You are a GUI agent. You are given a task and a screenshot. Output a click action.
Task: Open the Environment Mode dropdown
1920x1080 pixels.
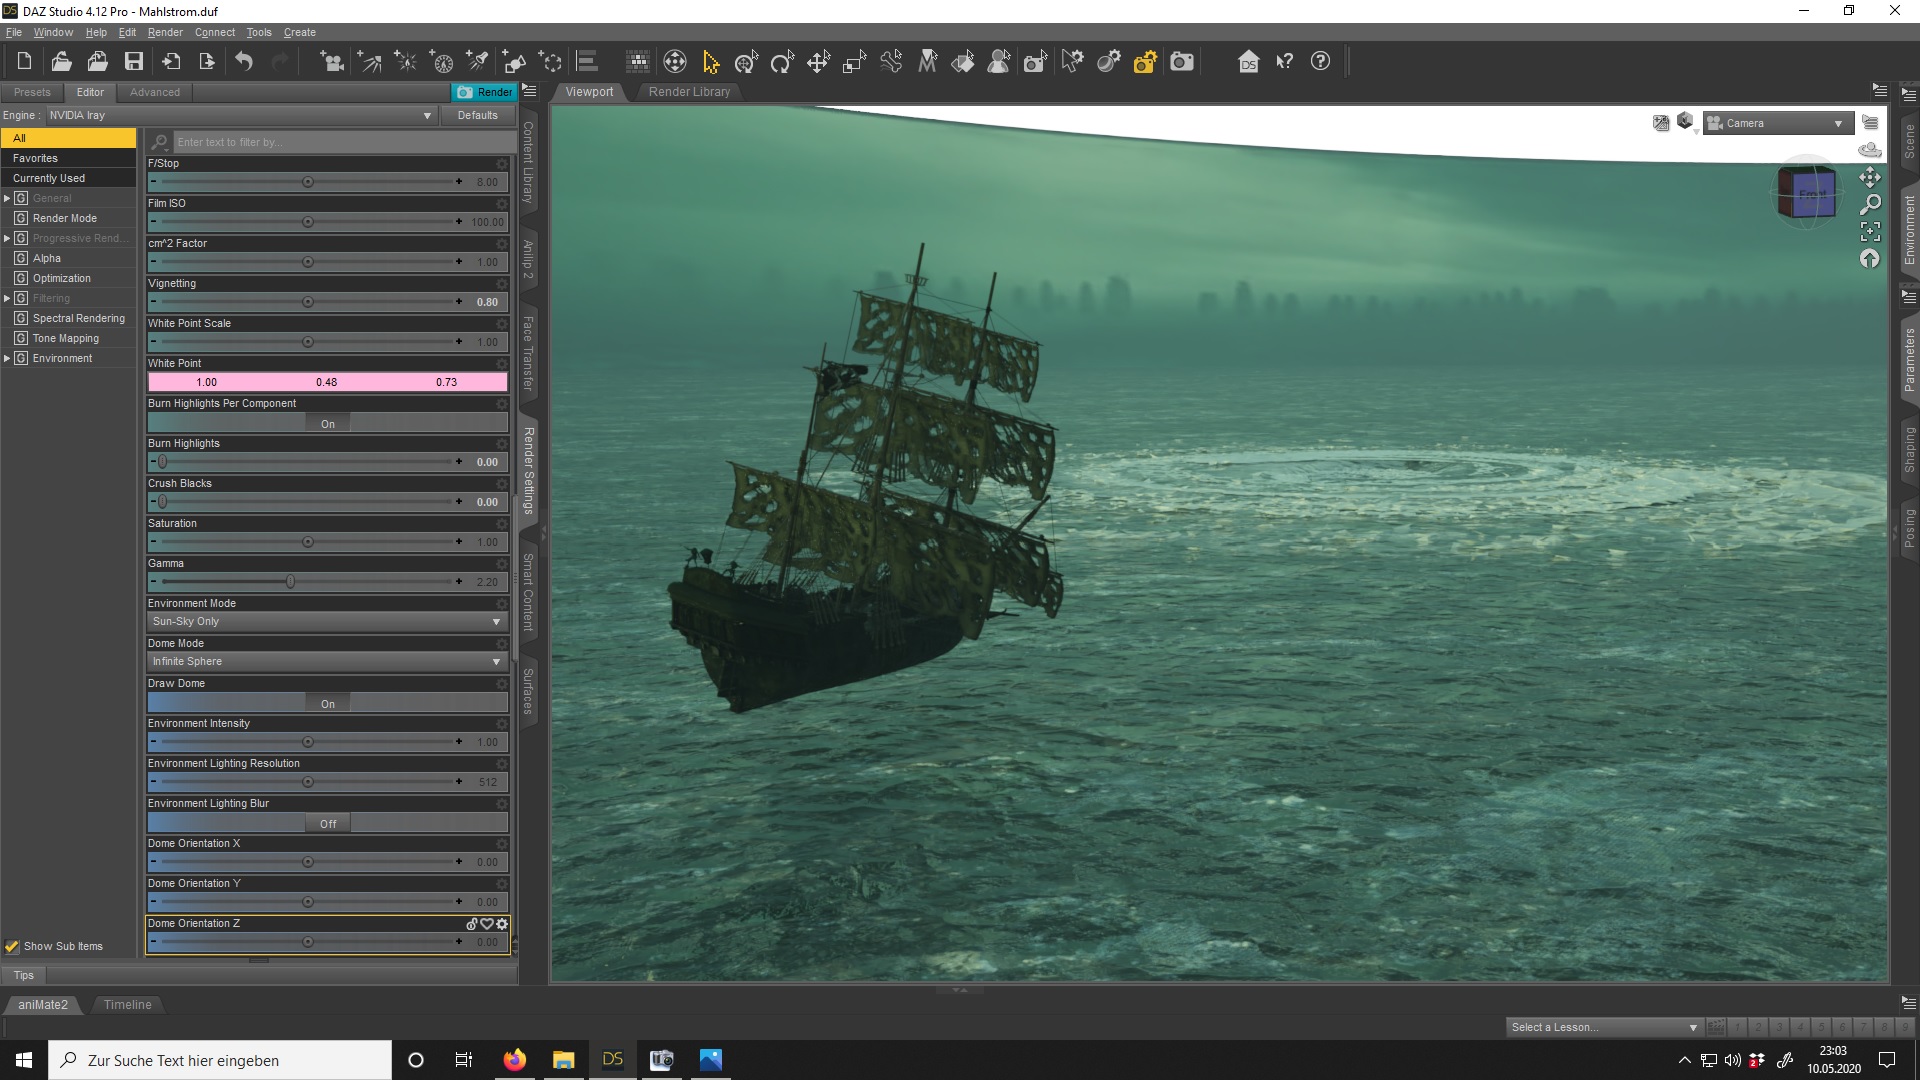click(327, 621)
